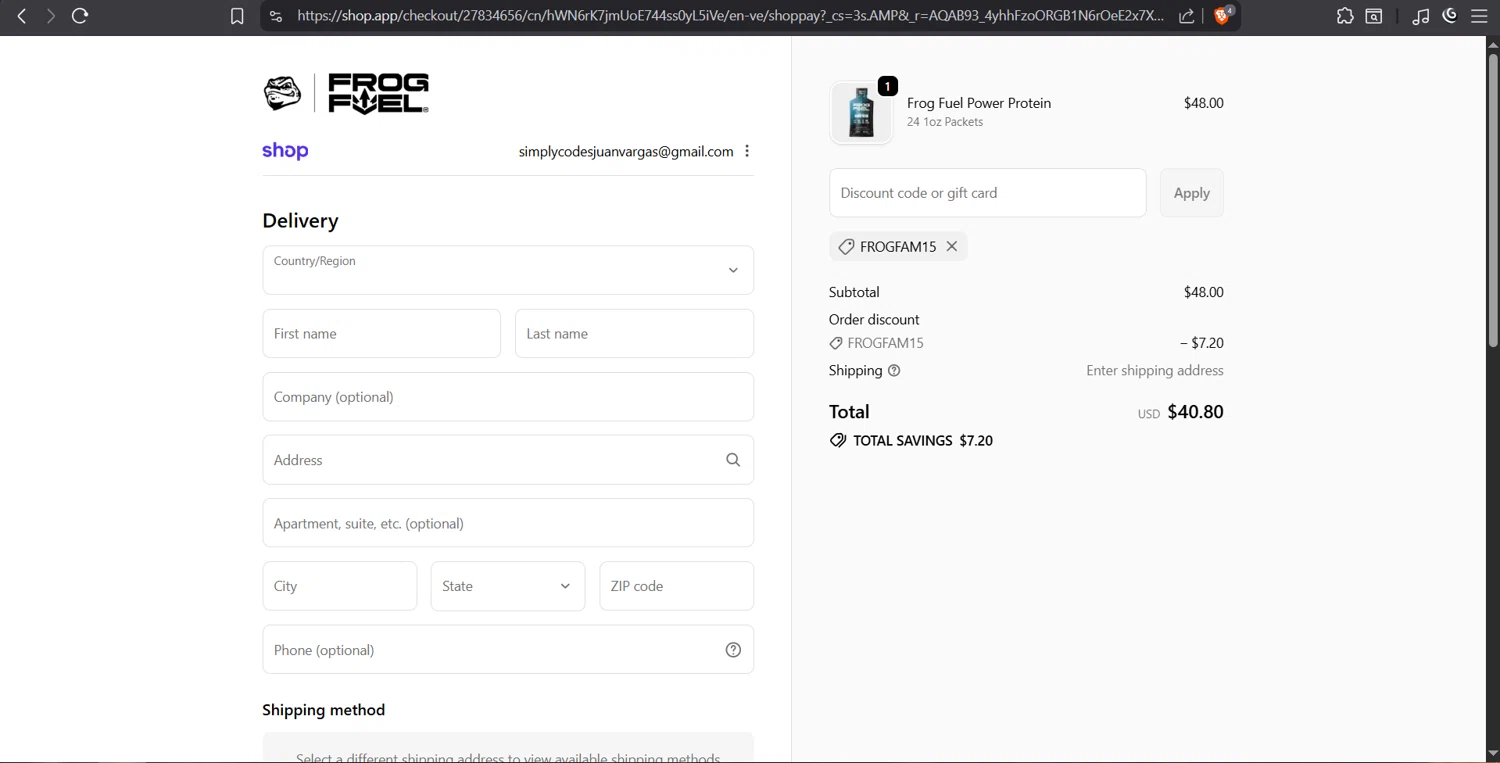Open site settings icon in address bar
Image resolution: width=1500 pixels, height=763 pixels.
click(277, 16)
